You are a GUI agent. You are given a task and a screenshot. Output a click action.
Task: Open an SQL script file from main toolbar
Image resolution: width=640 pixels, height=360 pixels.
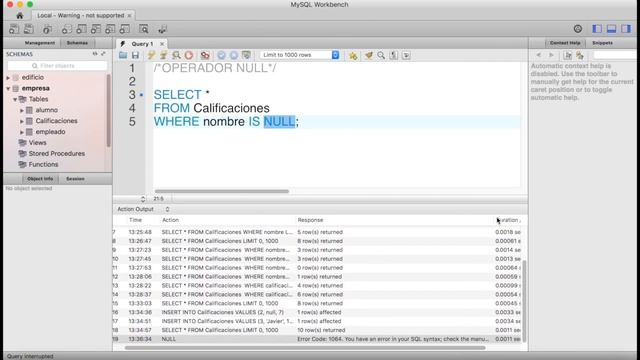[x=29, y=29]
